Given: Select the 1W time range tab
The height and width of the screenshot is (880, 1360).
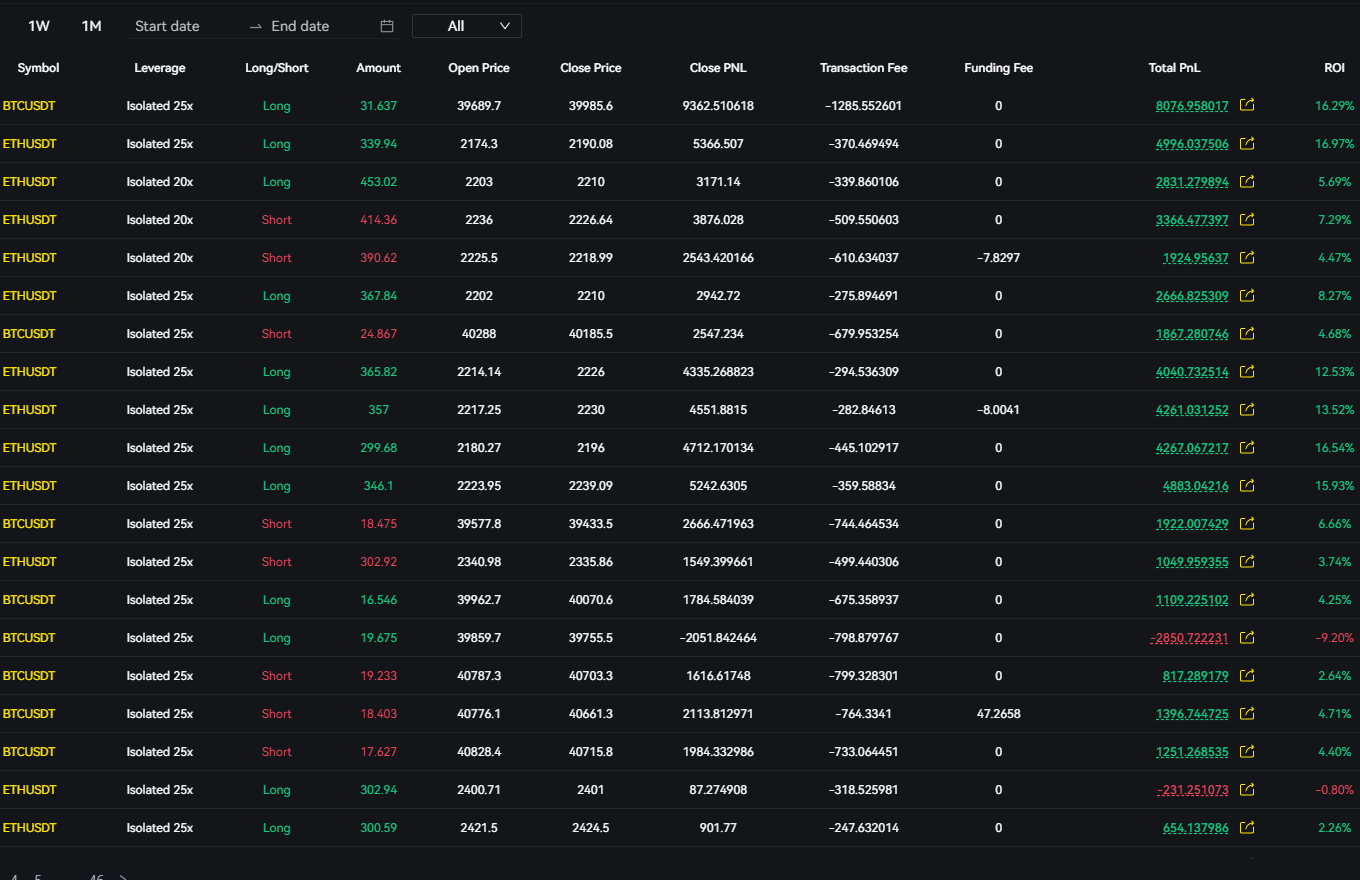Looking at the screenshot, I should [x=39, y=26].
